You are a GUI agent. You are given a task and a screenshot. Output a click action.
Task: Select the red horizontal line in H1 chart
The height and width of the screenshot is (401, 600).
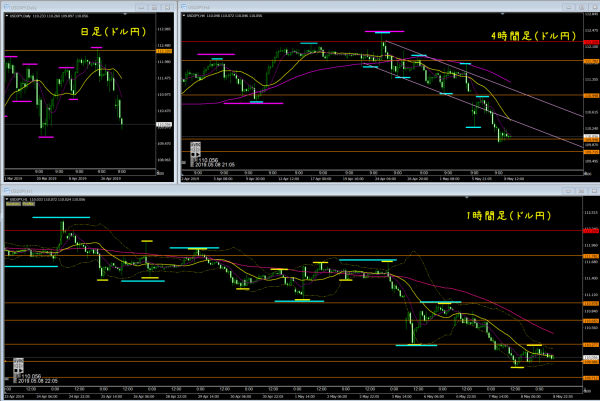293,231
